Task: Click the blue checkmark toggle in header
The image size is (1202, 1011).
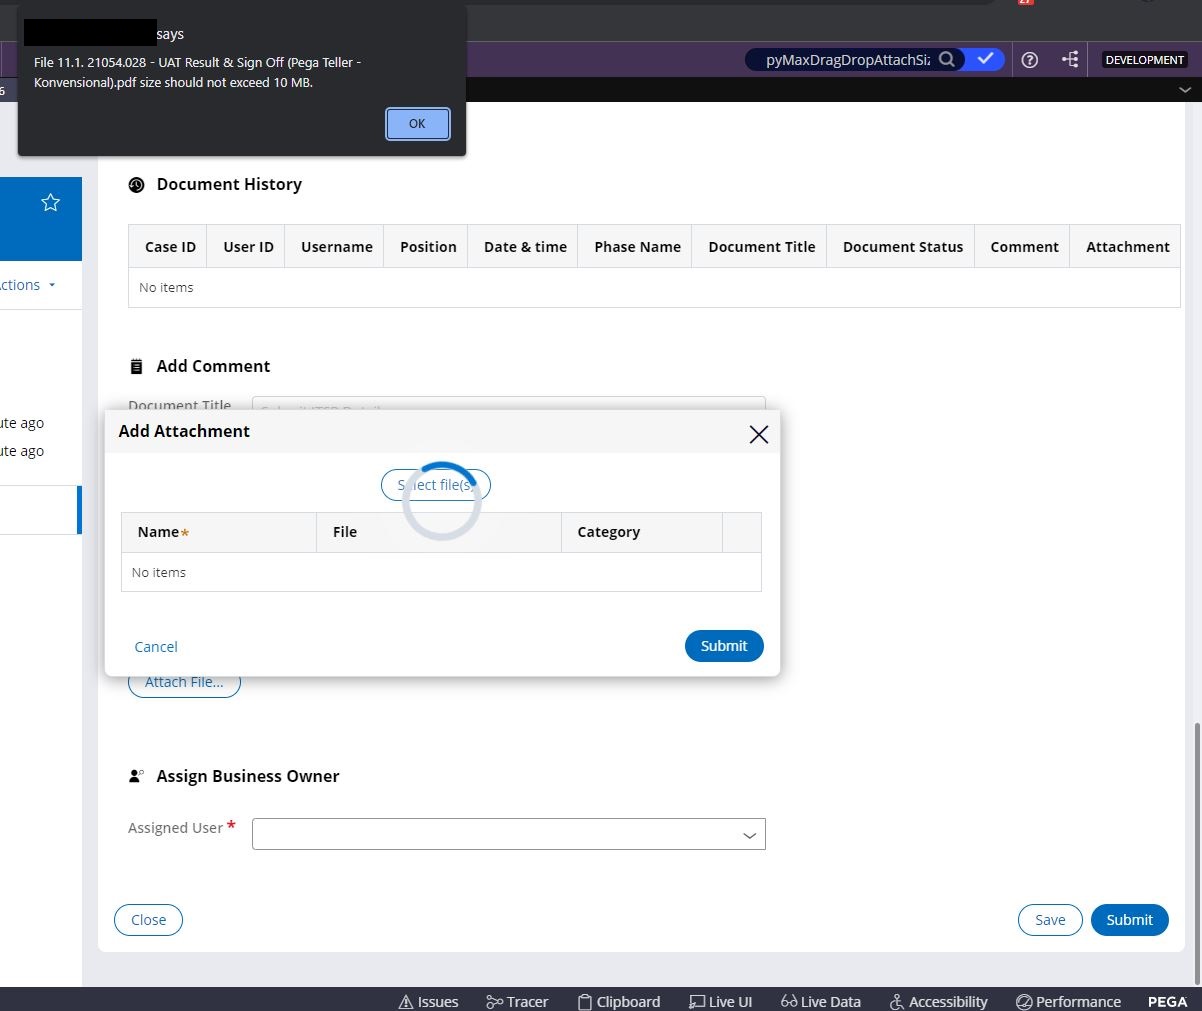Action: click(985, 60)
